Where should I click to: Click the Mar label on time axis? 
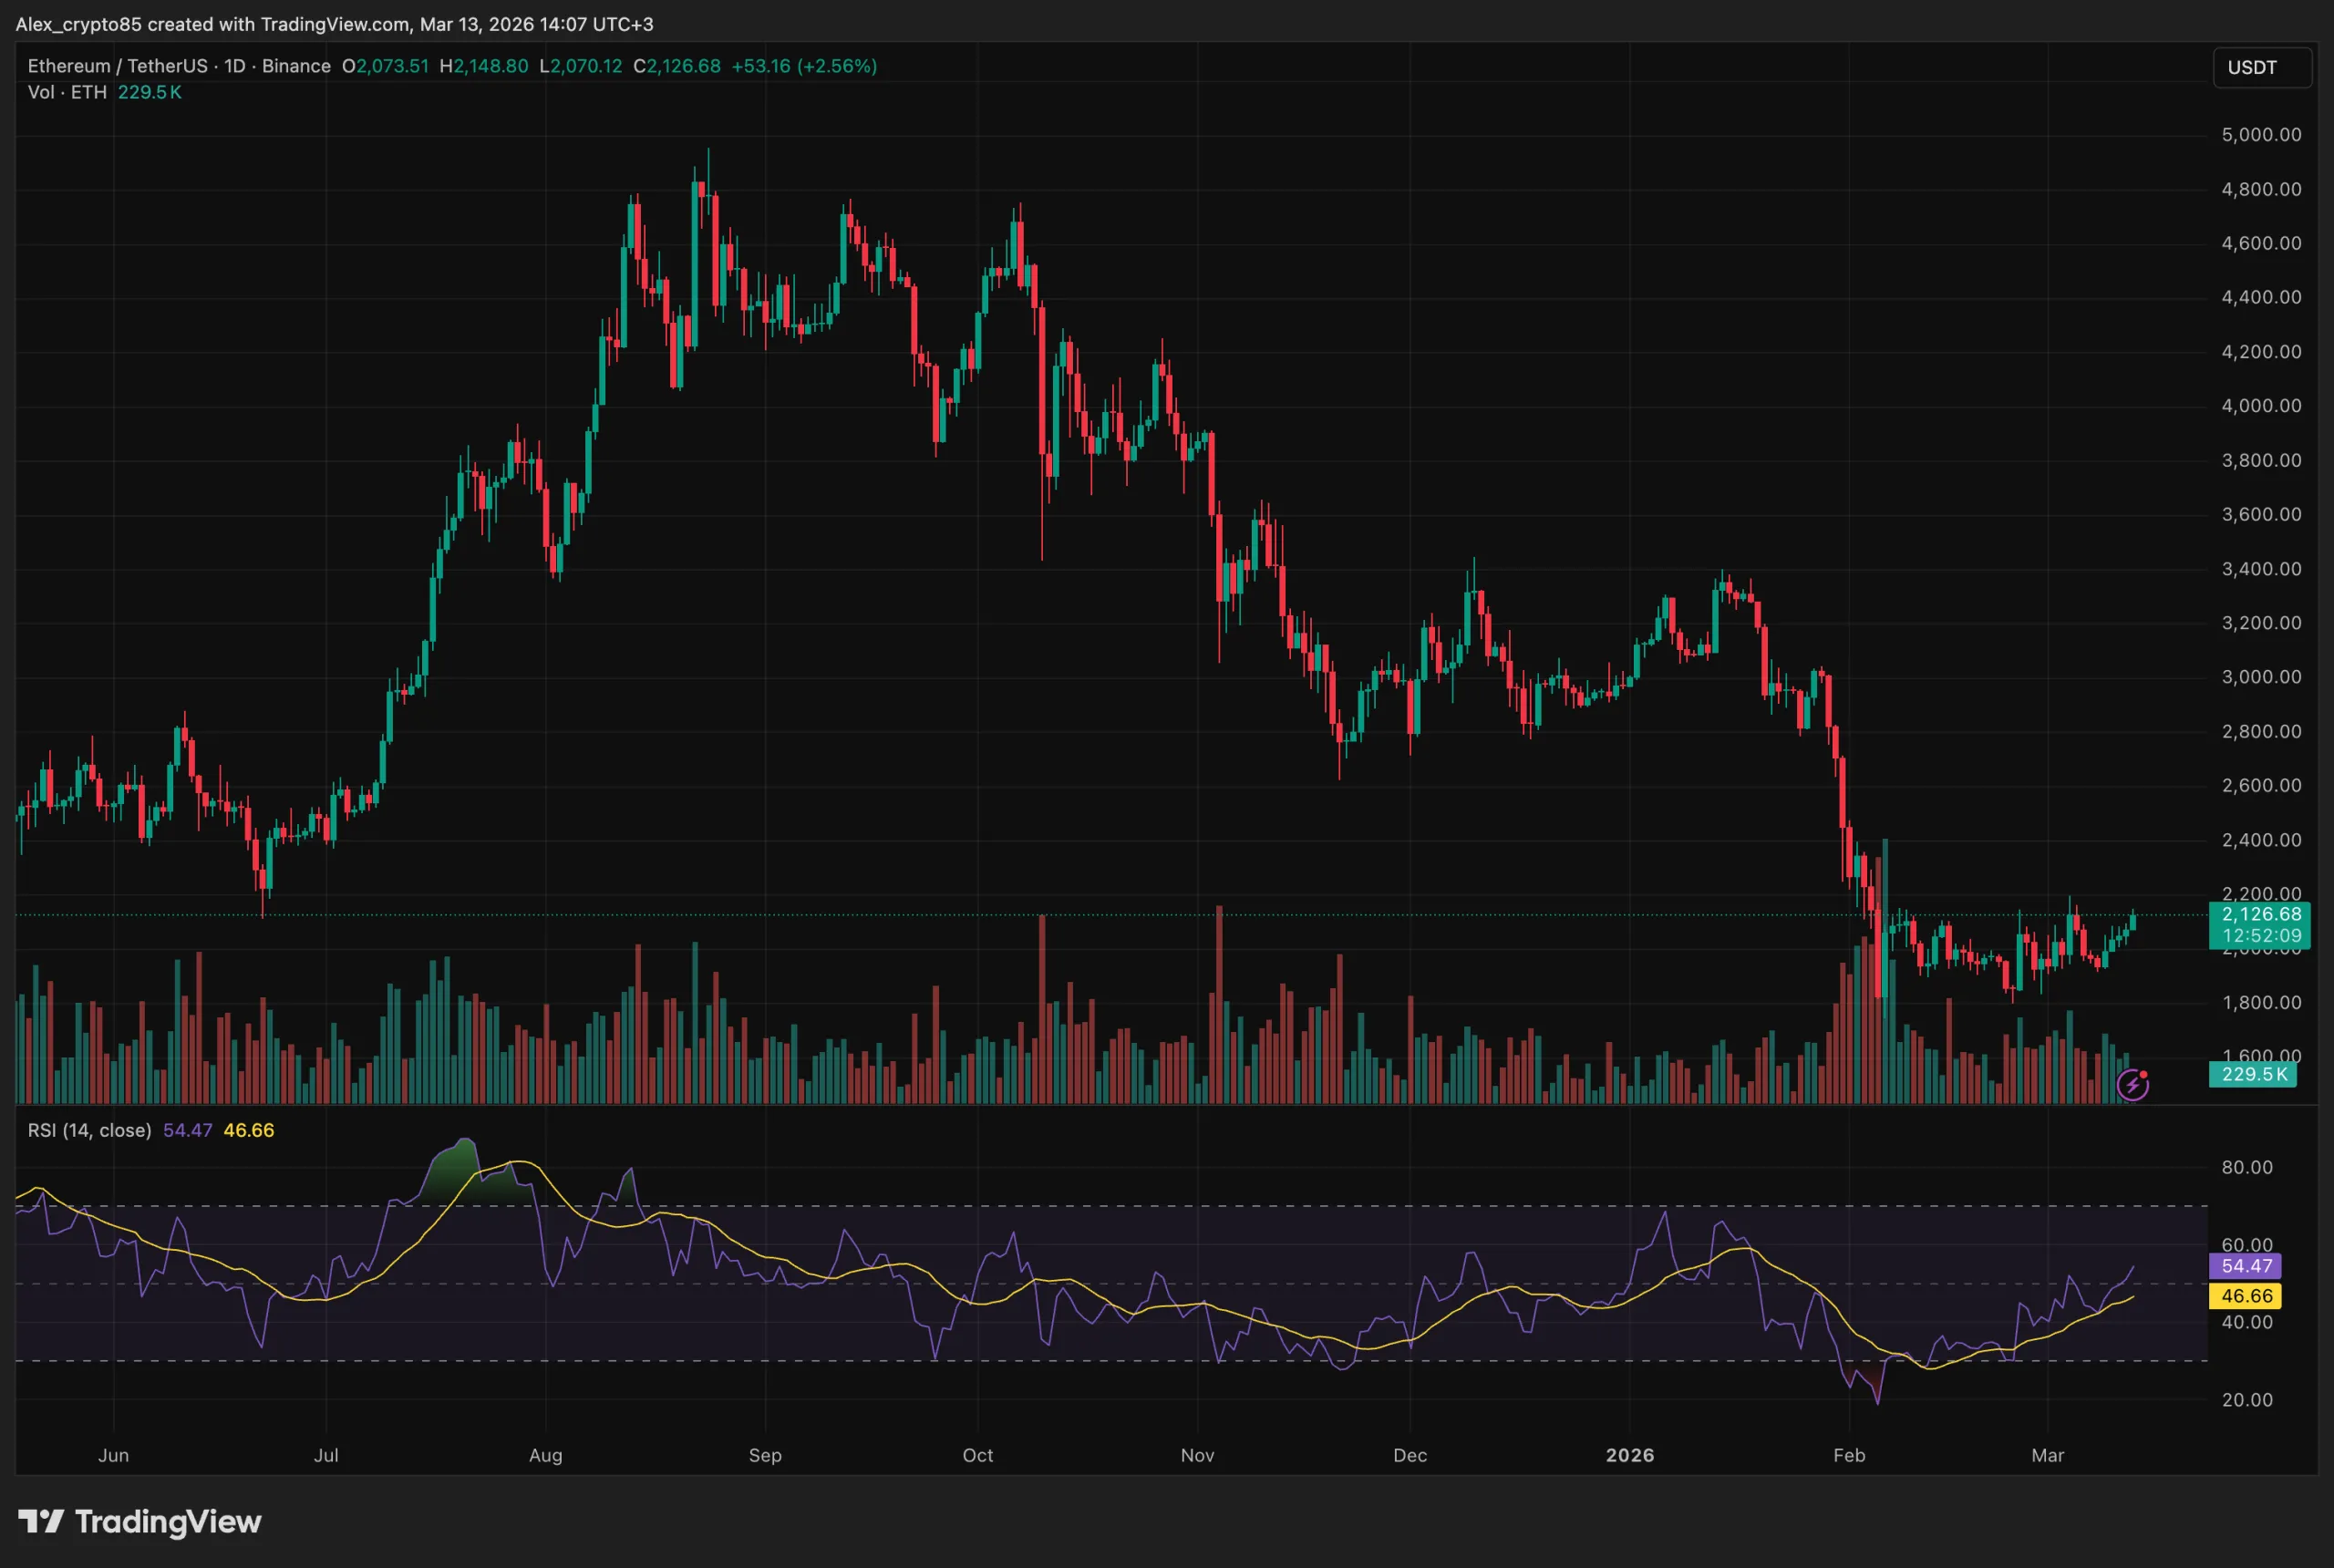coord(2047,1455)
